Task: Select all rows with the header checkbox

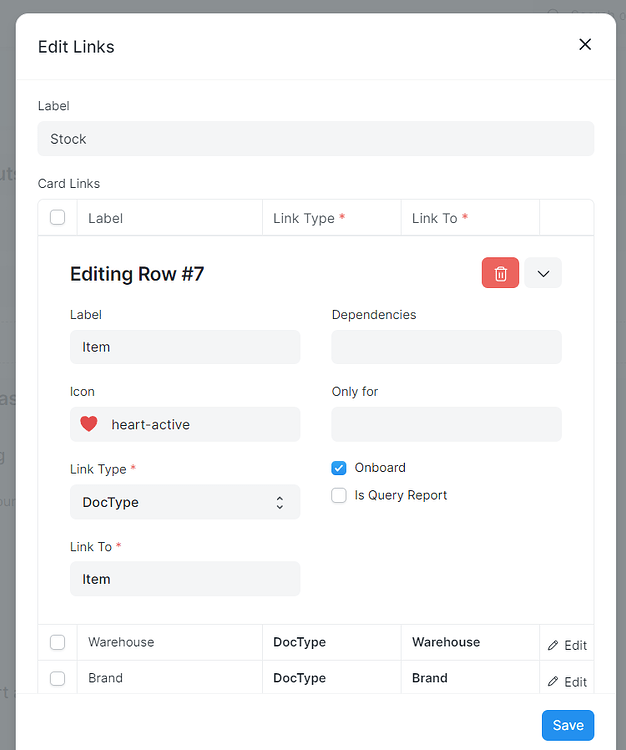Action: (57, 218)
